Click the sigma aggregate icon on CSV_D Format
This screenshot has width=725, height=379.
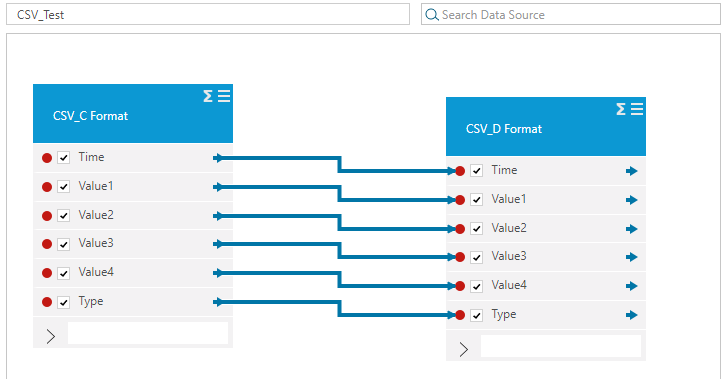pos(621,109)
